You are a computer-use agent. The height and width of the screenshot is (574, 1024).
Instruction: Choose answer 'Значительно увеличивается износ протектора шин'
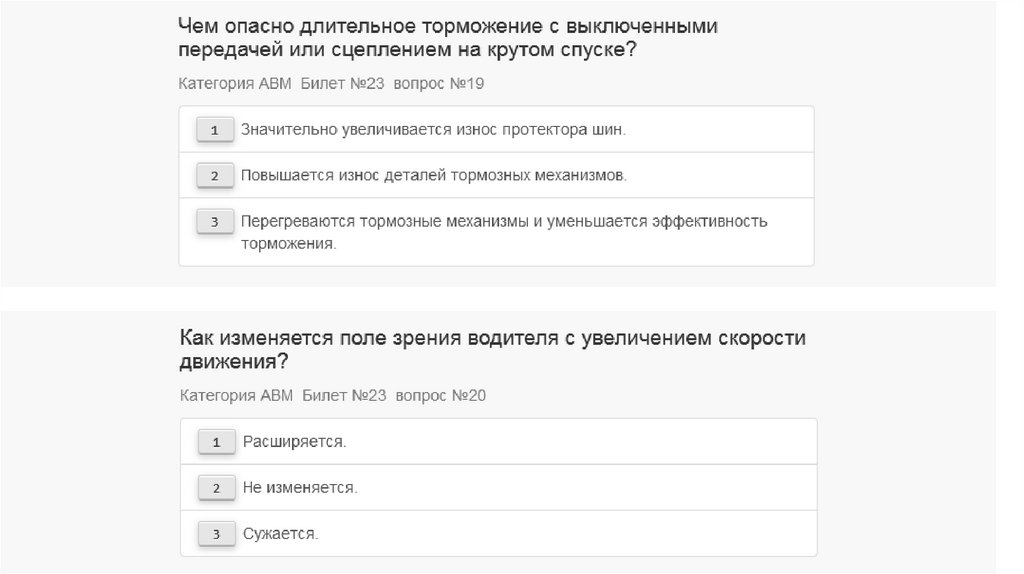pyautogui.click(x=433, y=130)
